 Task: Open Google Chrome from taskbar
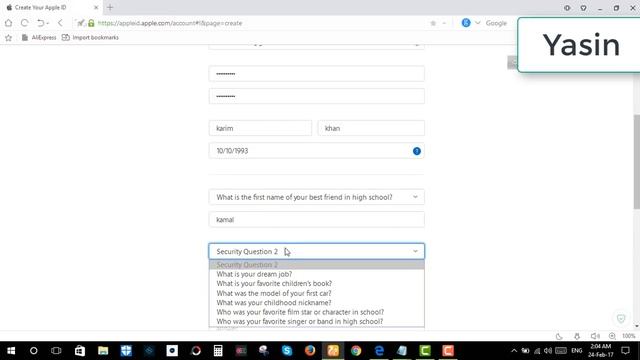click(356, 351)
